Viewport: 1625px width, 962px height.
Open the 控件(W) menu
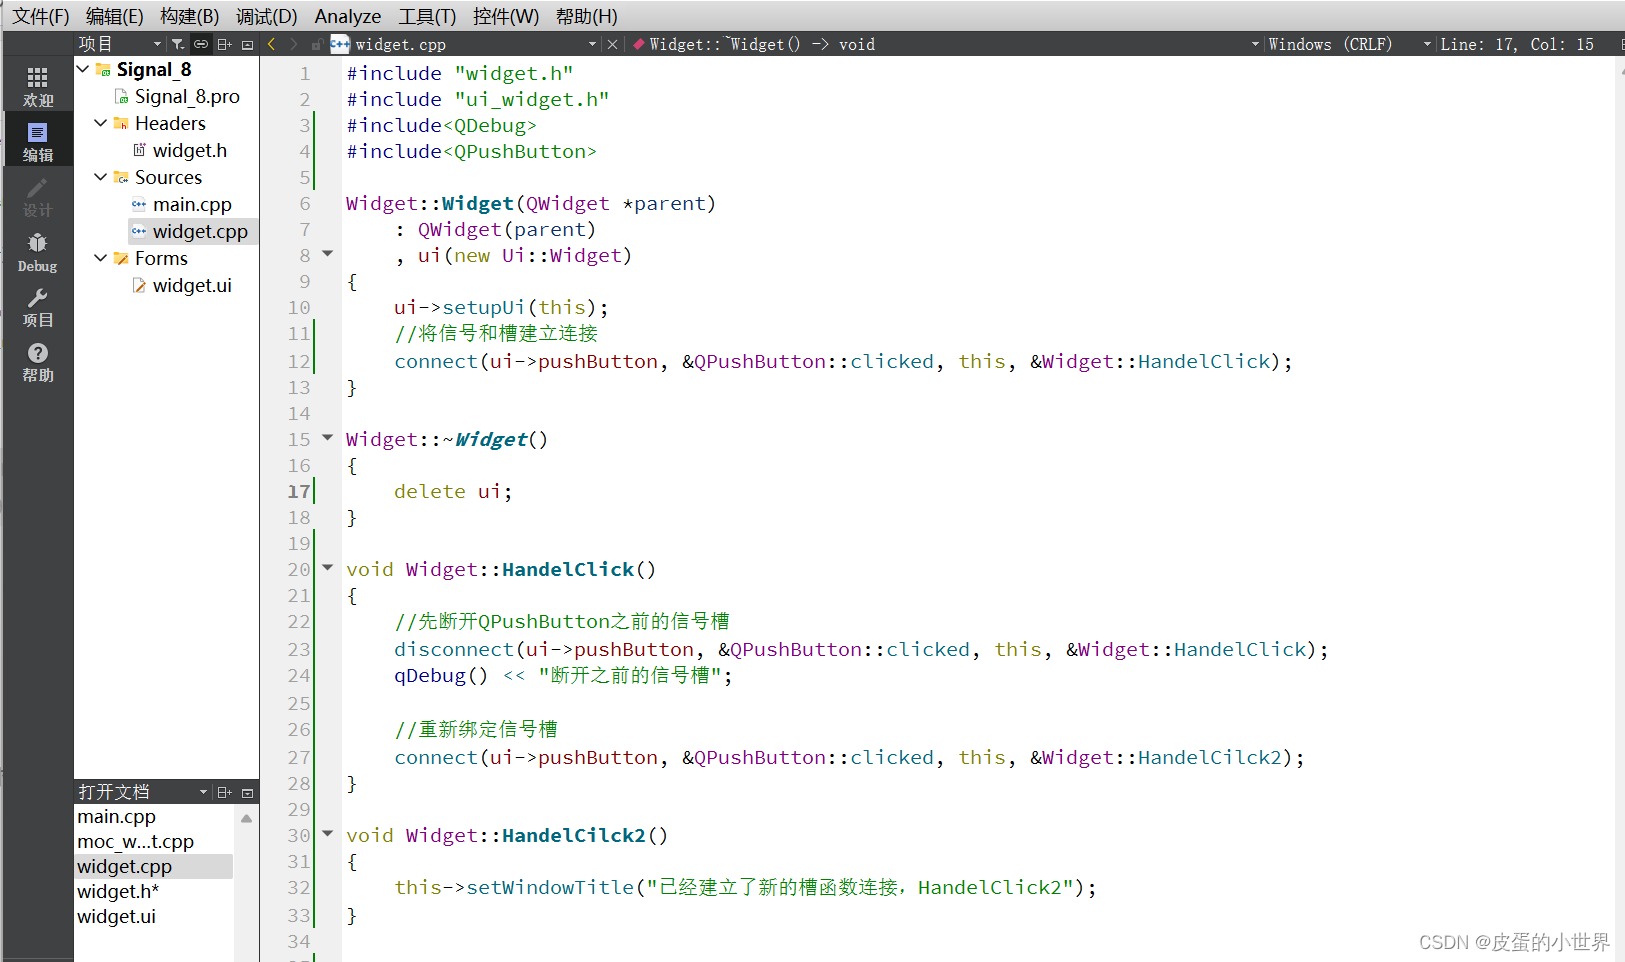tap(505, 16)
